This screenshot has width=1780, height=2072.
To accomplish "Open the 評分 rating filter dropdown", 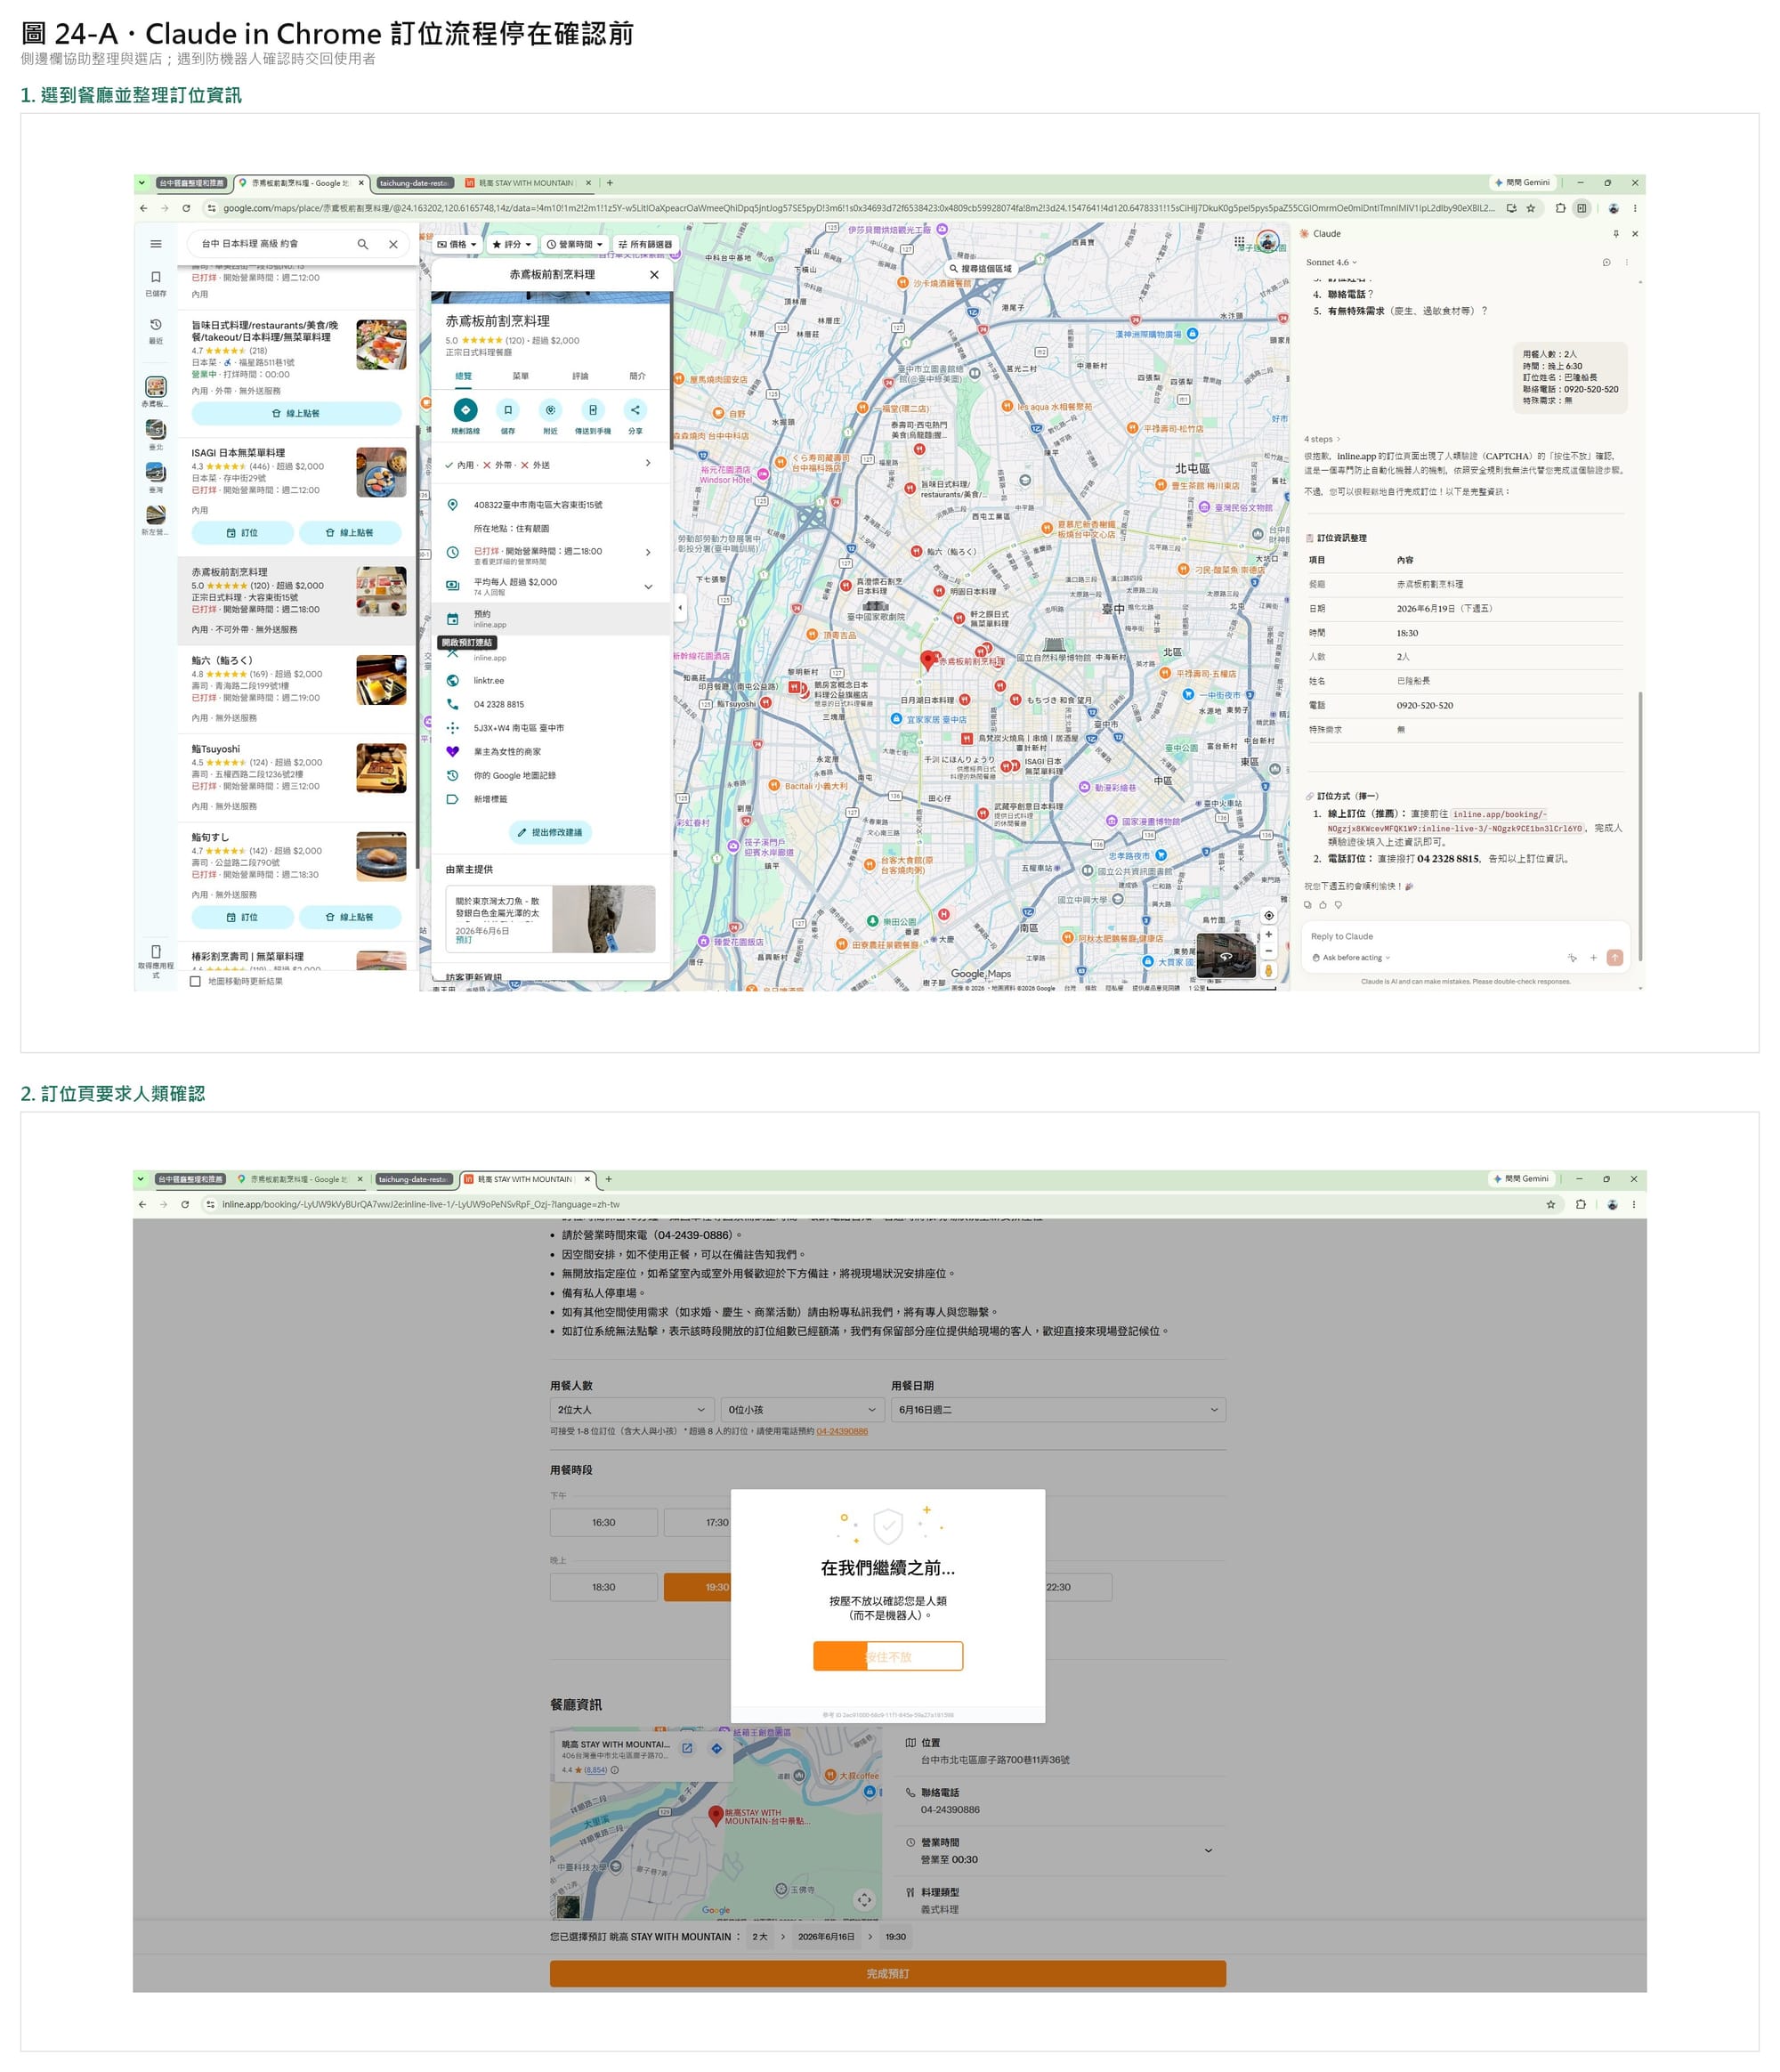I will click(511, 244).
